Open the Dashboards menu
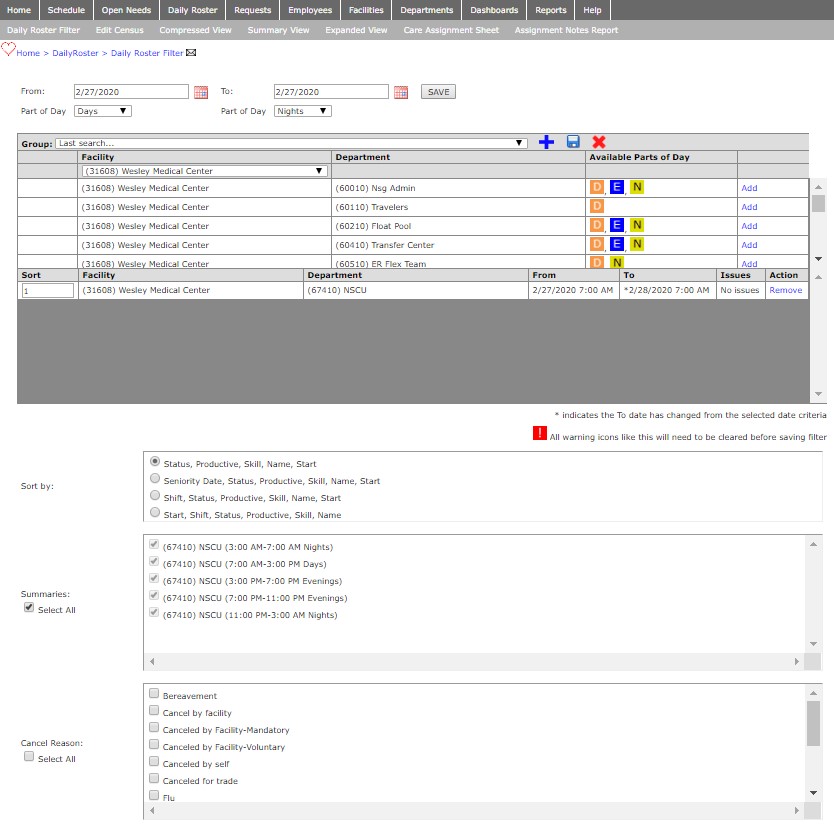 [494, 10]
